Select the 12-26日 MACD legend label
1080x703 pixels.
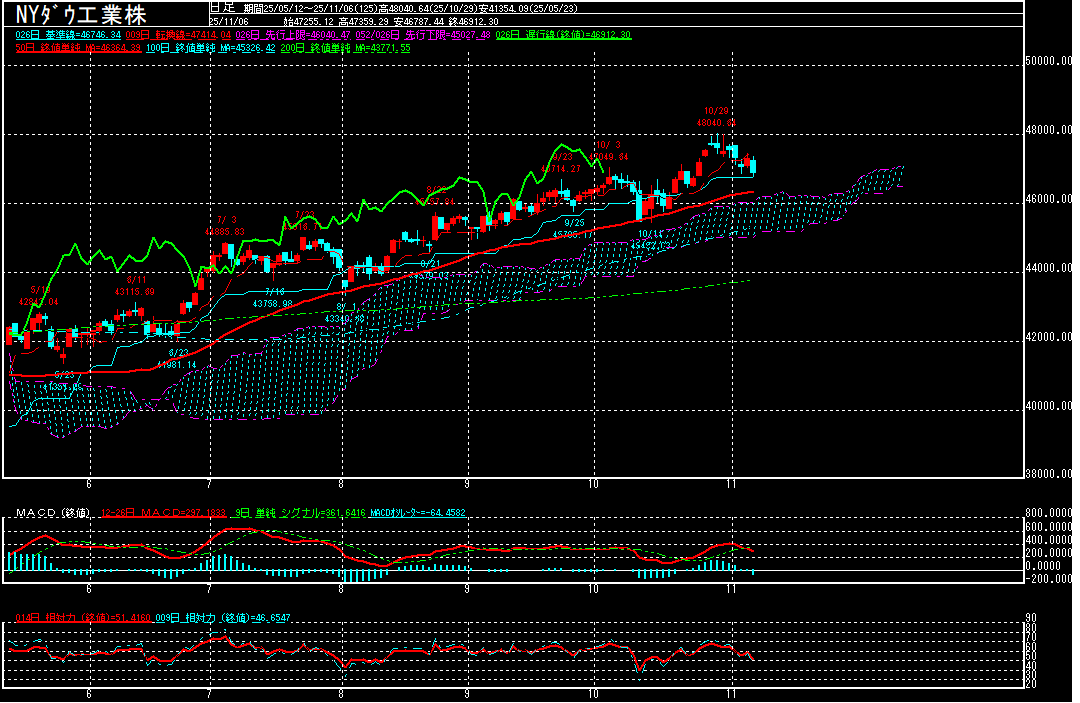point(162,513)
